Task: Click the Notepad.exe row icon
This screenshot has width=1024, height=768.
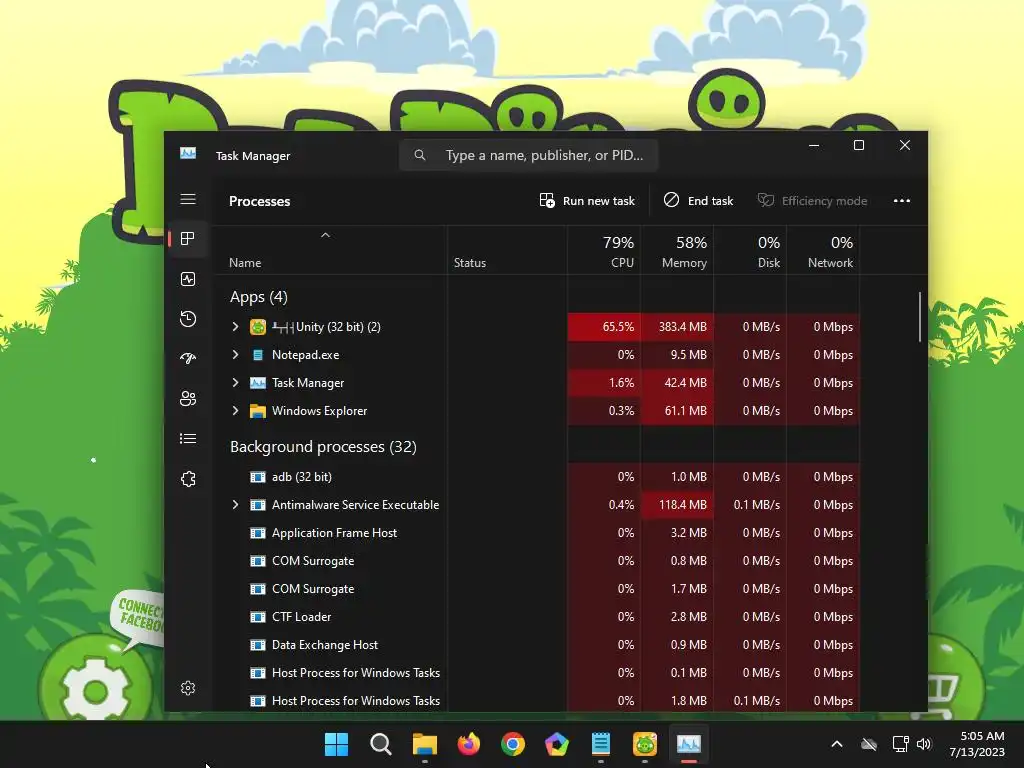Action: click(x=258, y=355)
